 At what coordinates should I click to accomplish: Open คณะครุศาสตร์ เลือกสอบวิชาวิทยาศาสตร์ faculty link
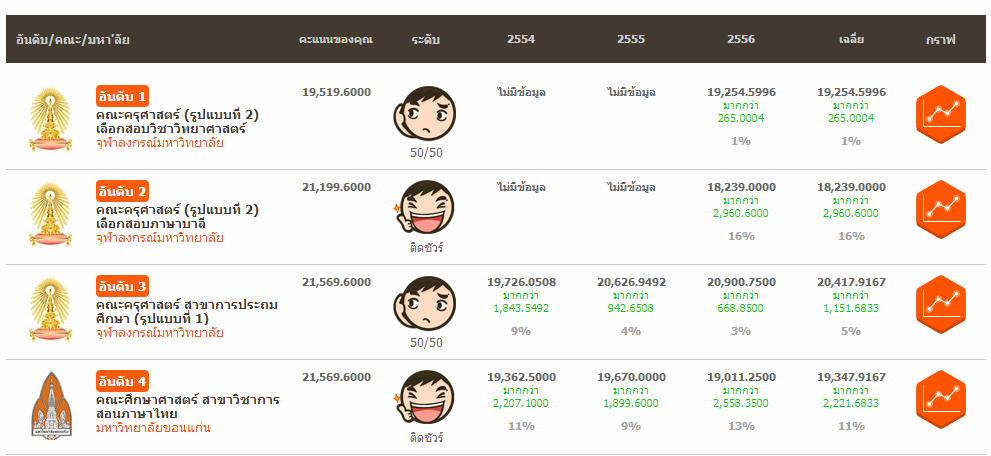[x=177, y=122]
